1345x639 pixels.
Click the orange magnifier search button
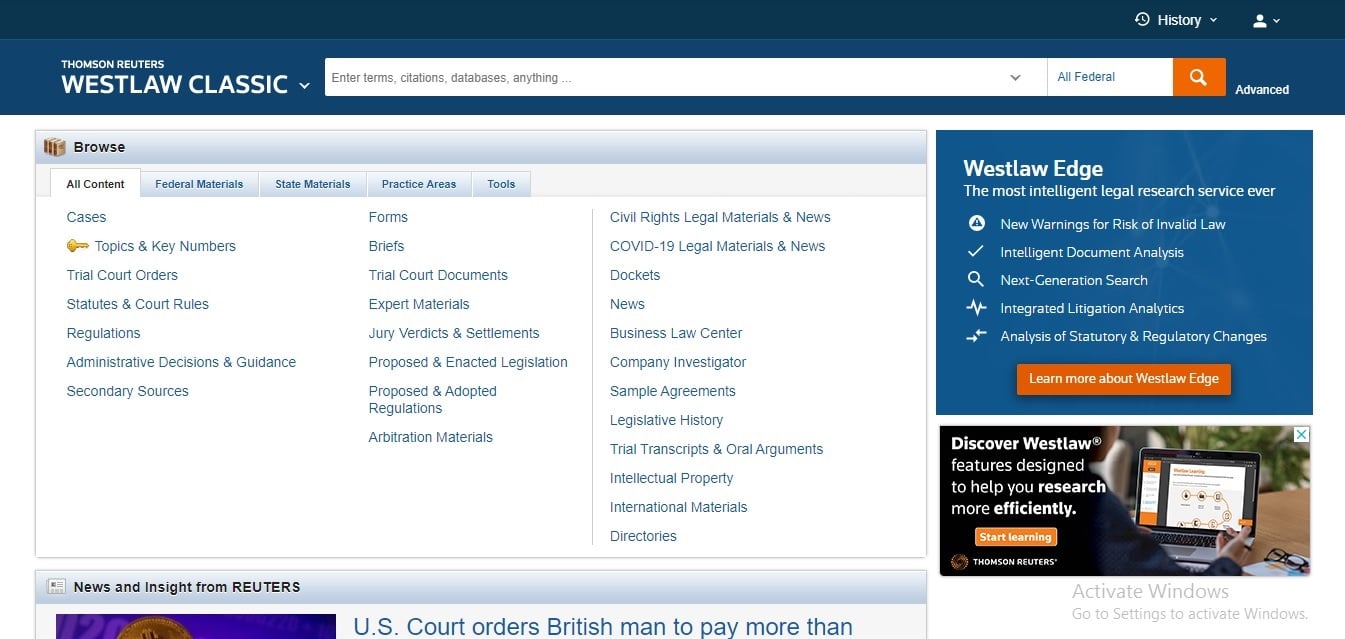pyautogui.click(x=1198, y=77)
